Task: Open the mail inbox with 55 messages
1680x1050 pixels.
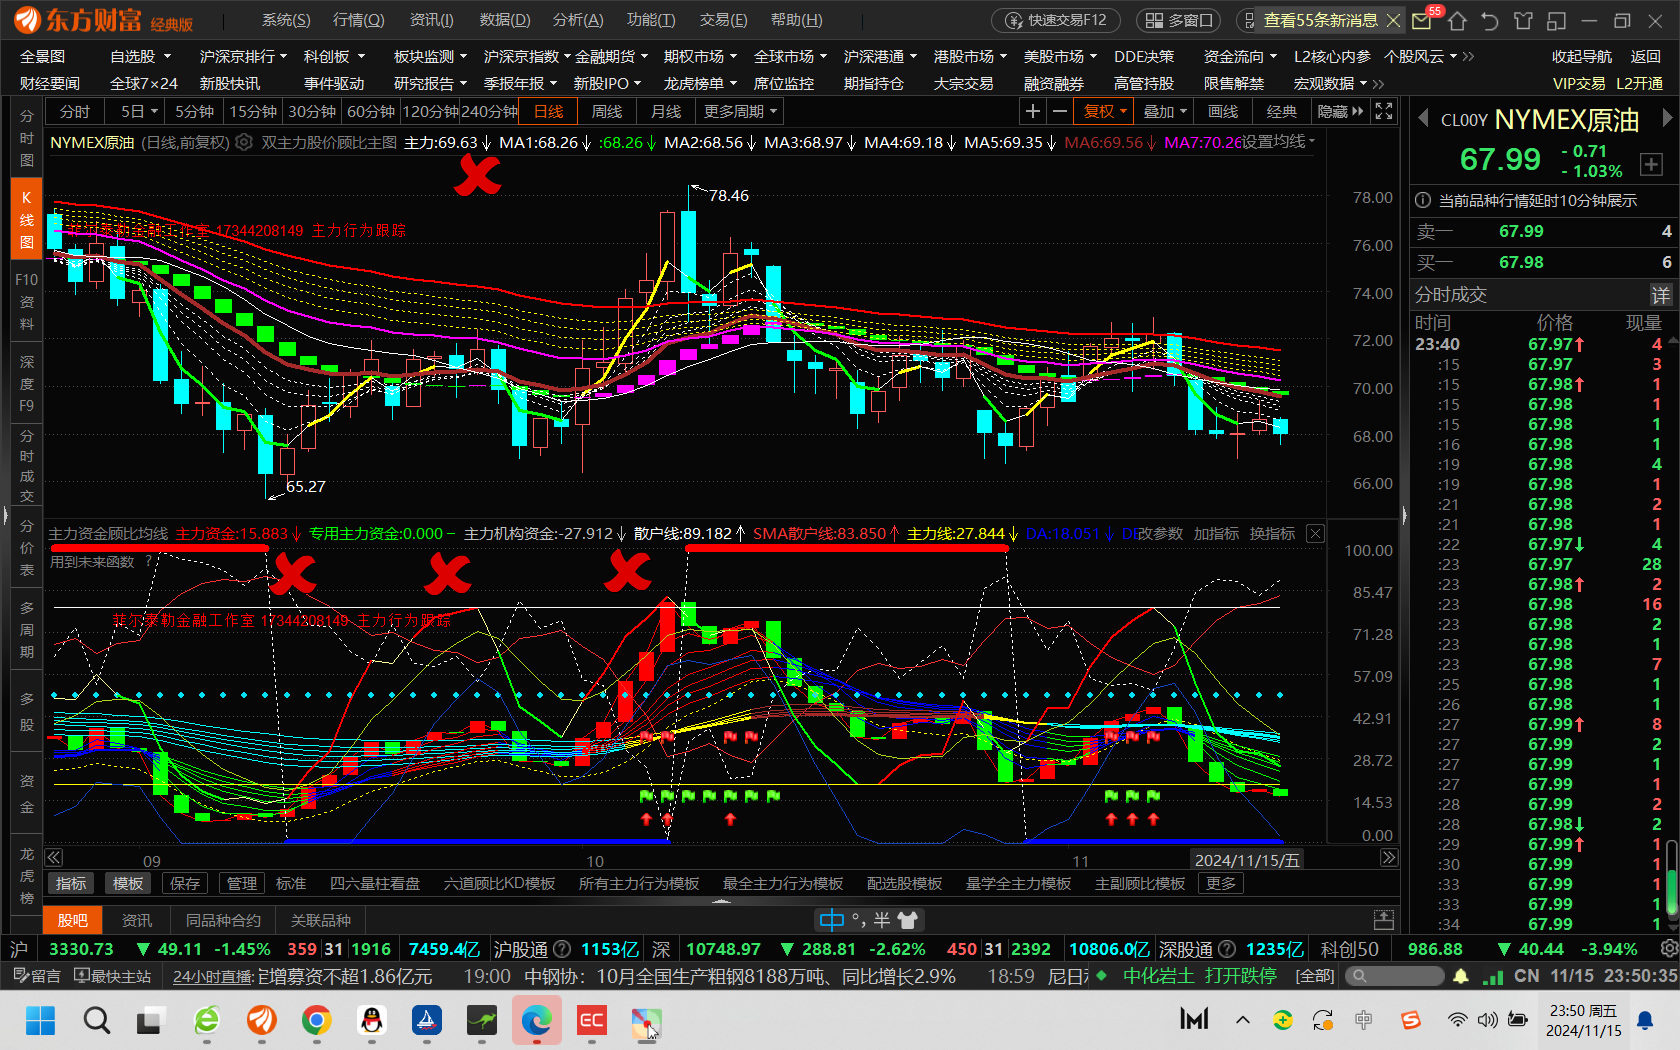Action: coord(1421,20)
